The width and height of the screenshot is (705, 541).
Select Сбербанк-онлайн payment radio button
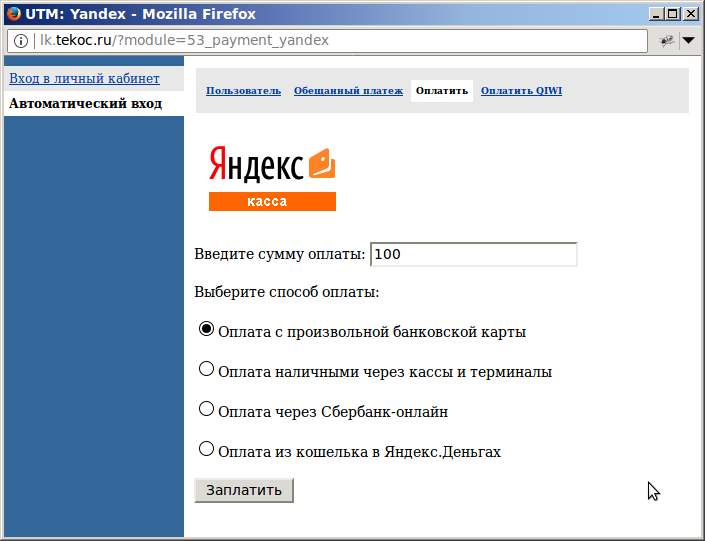tap(206, 409)
